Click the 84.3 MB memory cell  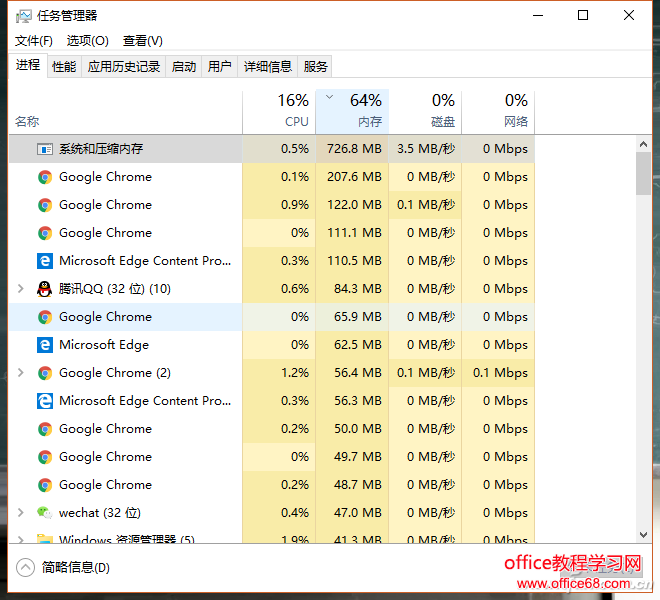point(352,289)
